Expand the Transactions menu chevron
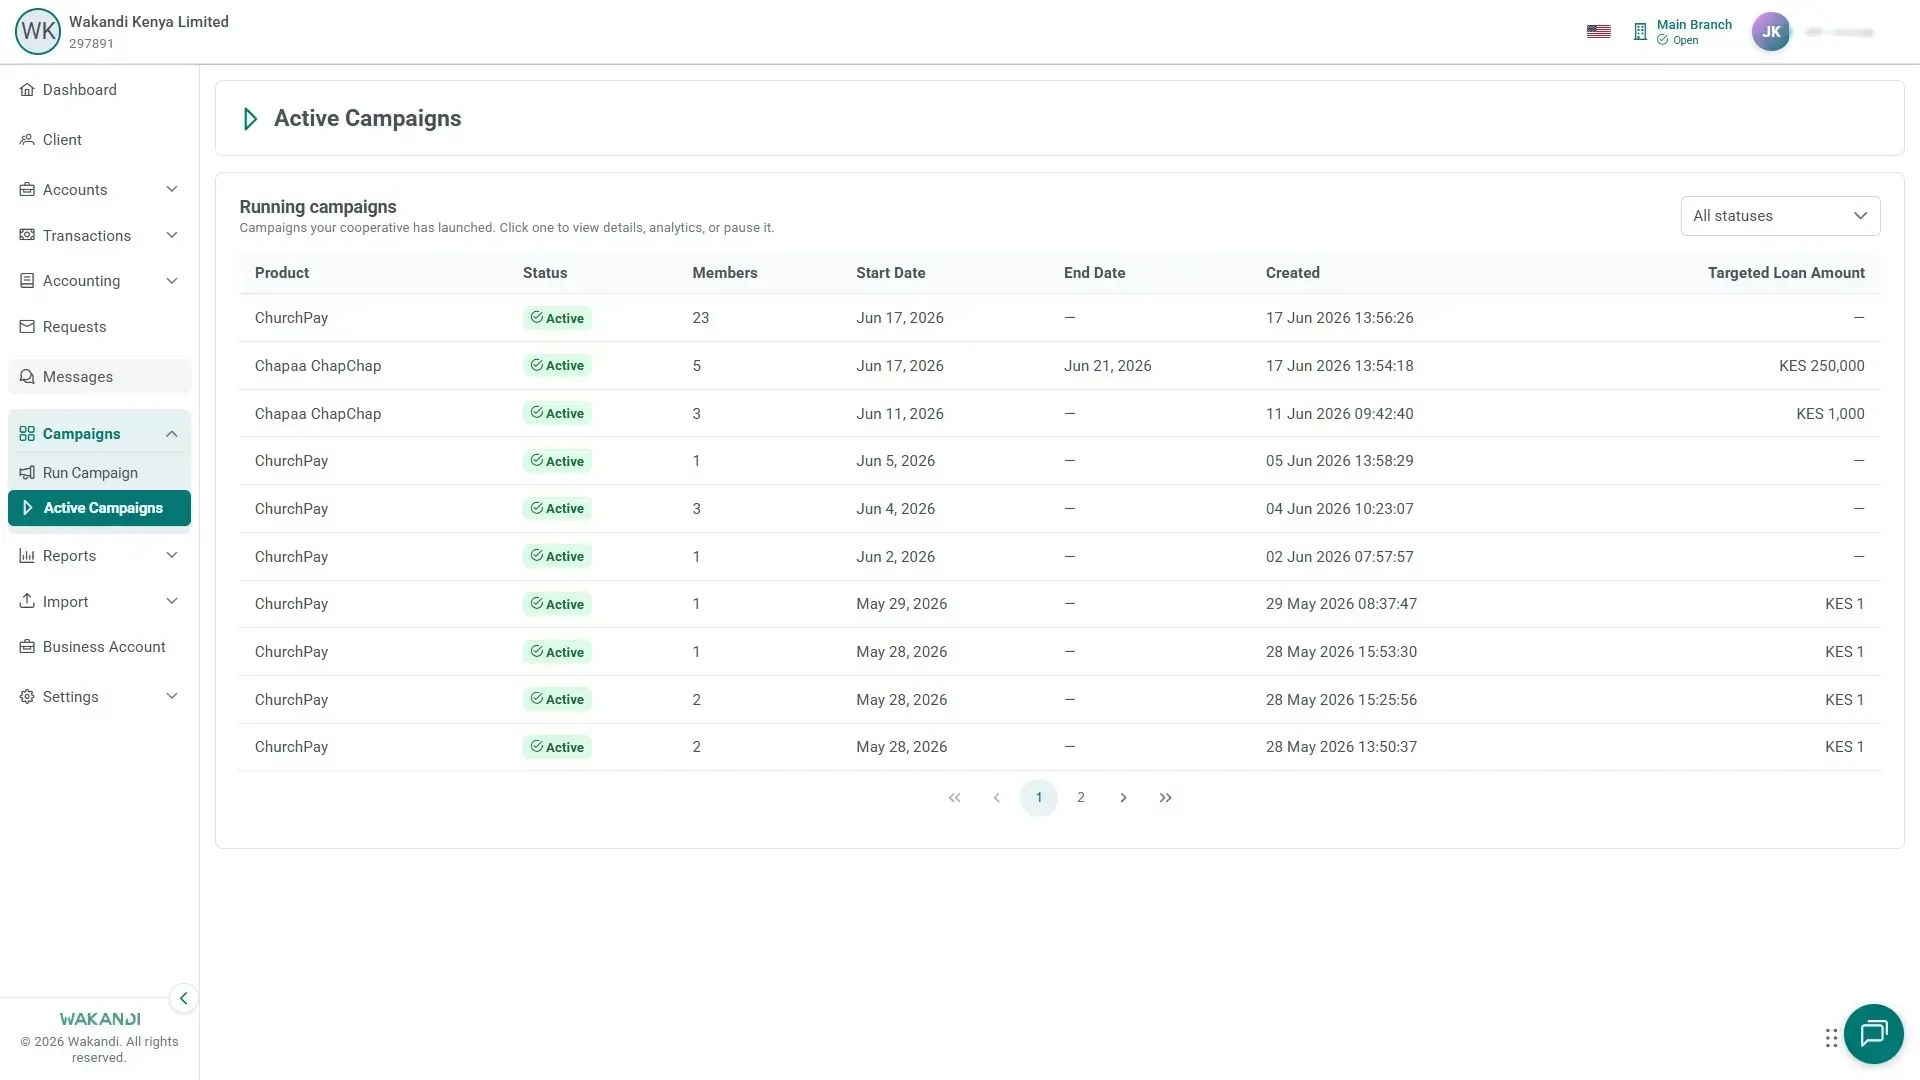The width and height of the screenshot is (1920, 1080). 172,236
